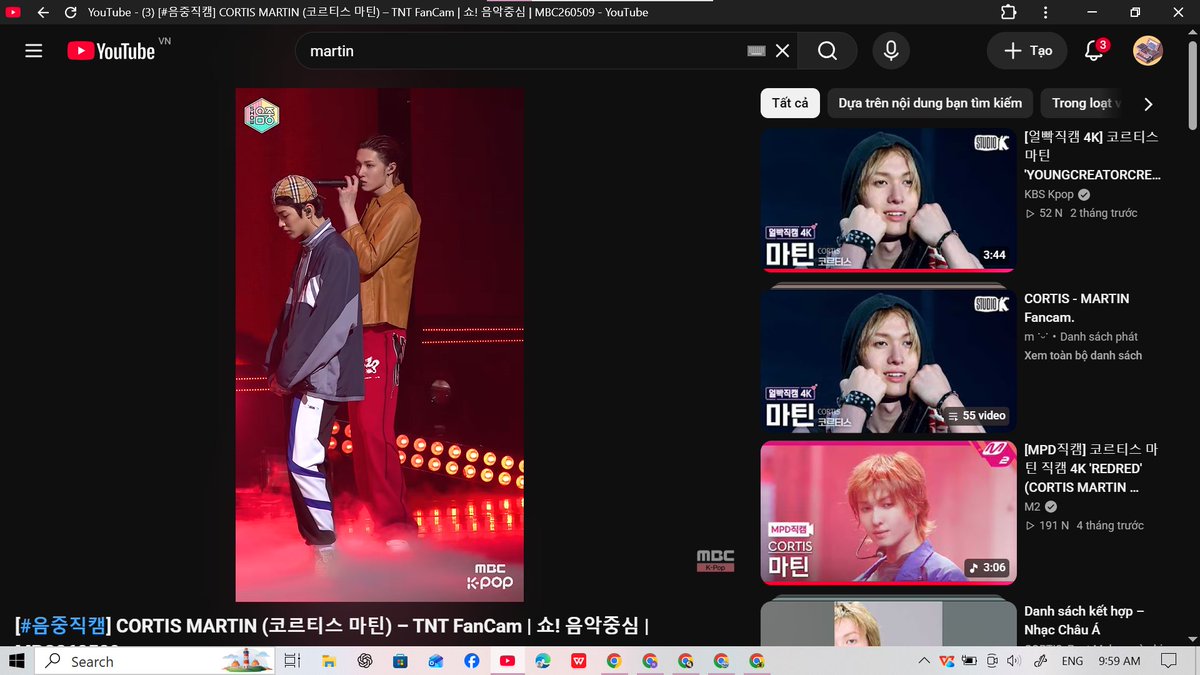
Task: Open the Windows Start button
Action: point(17,661)
